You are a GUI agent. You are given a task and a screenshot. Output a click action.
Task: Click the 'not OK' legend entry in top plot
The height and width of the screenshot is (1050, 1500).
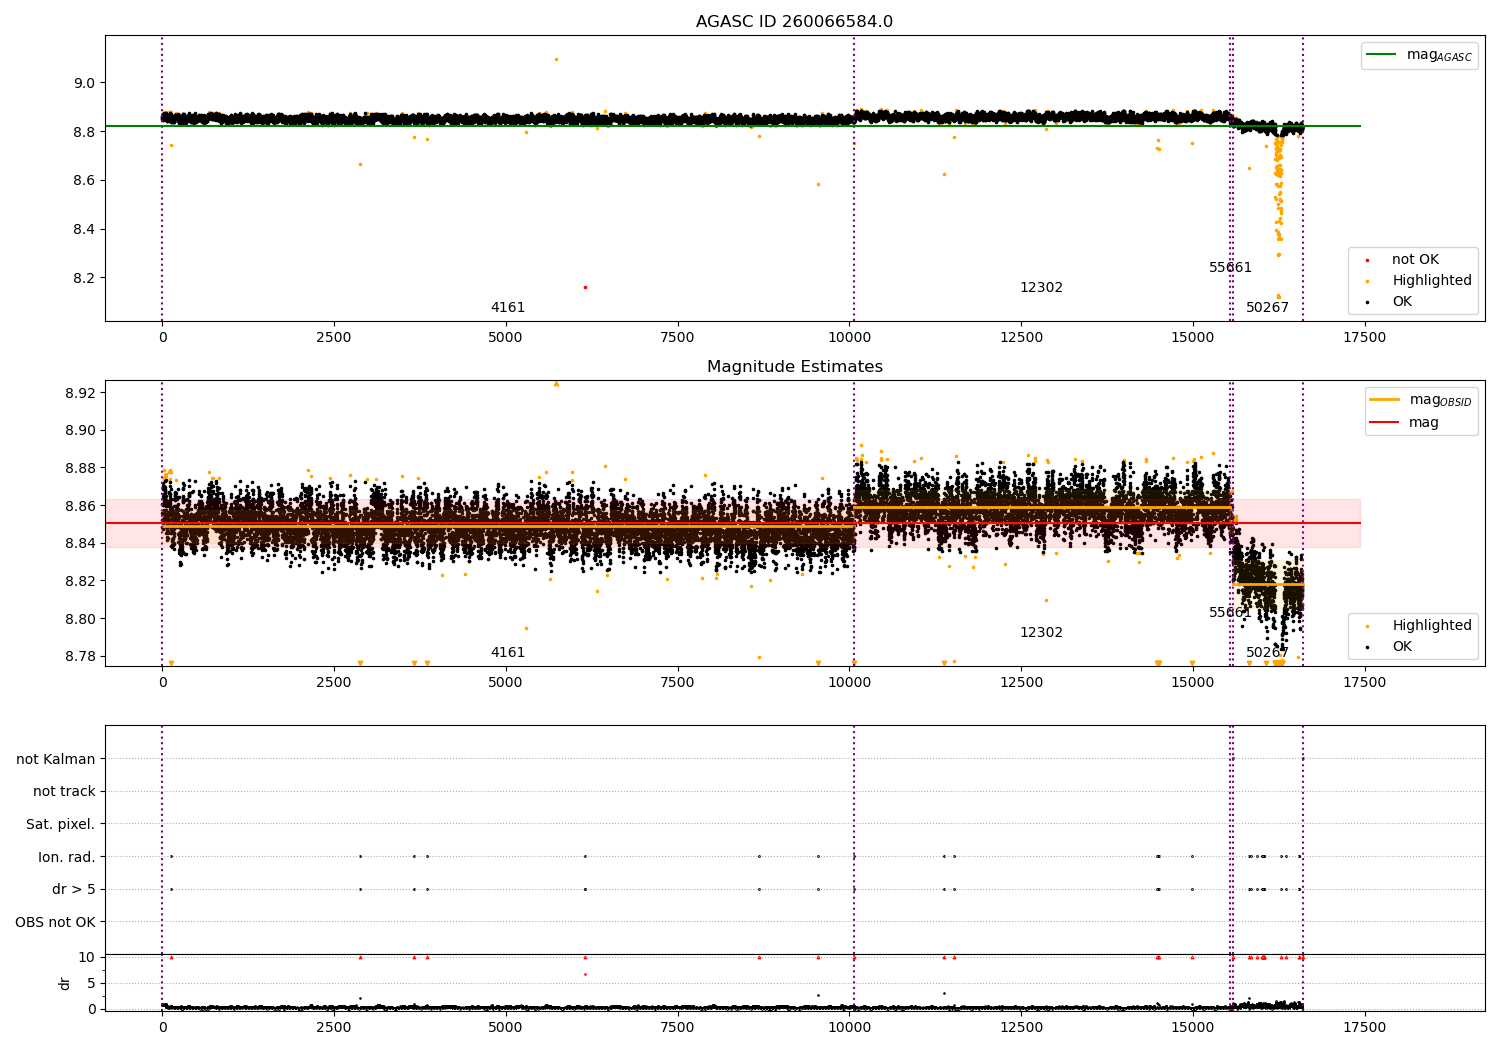1403,260
